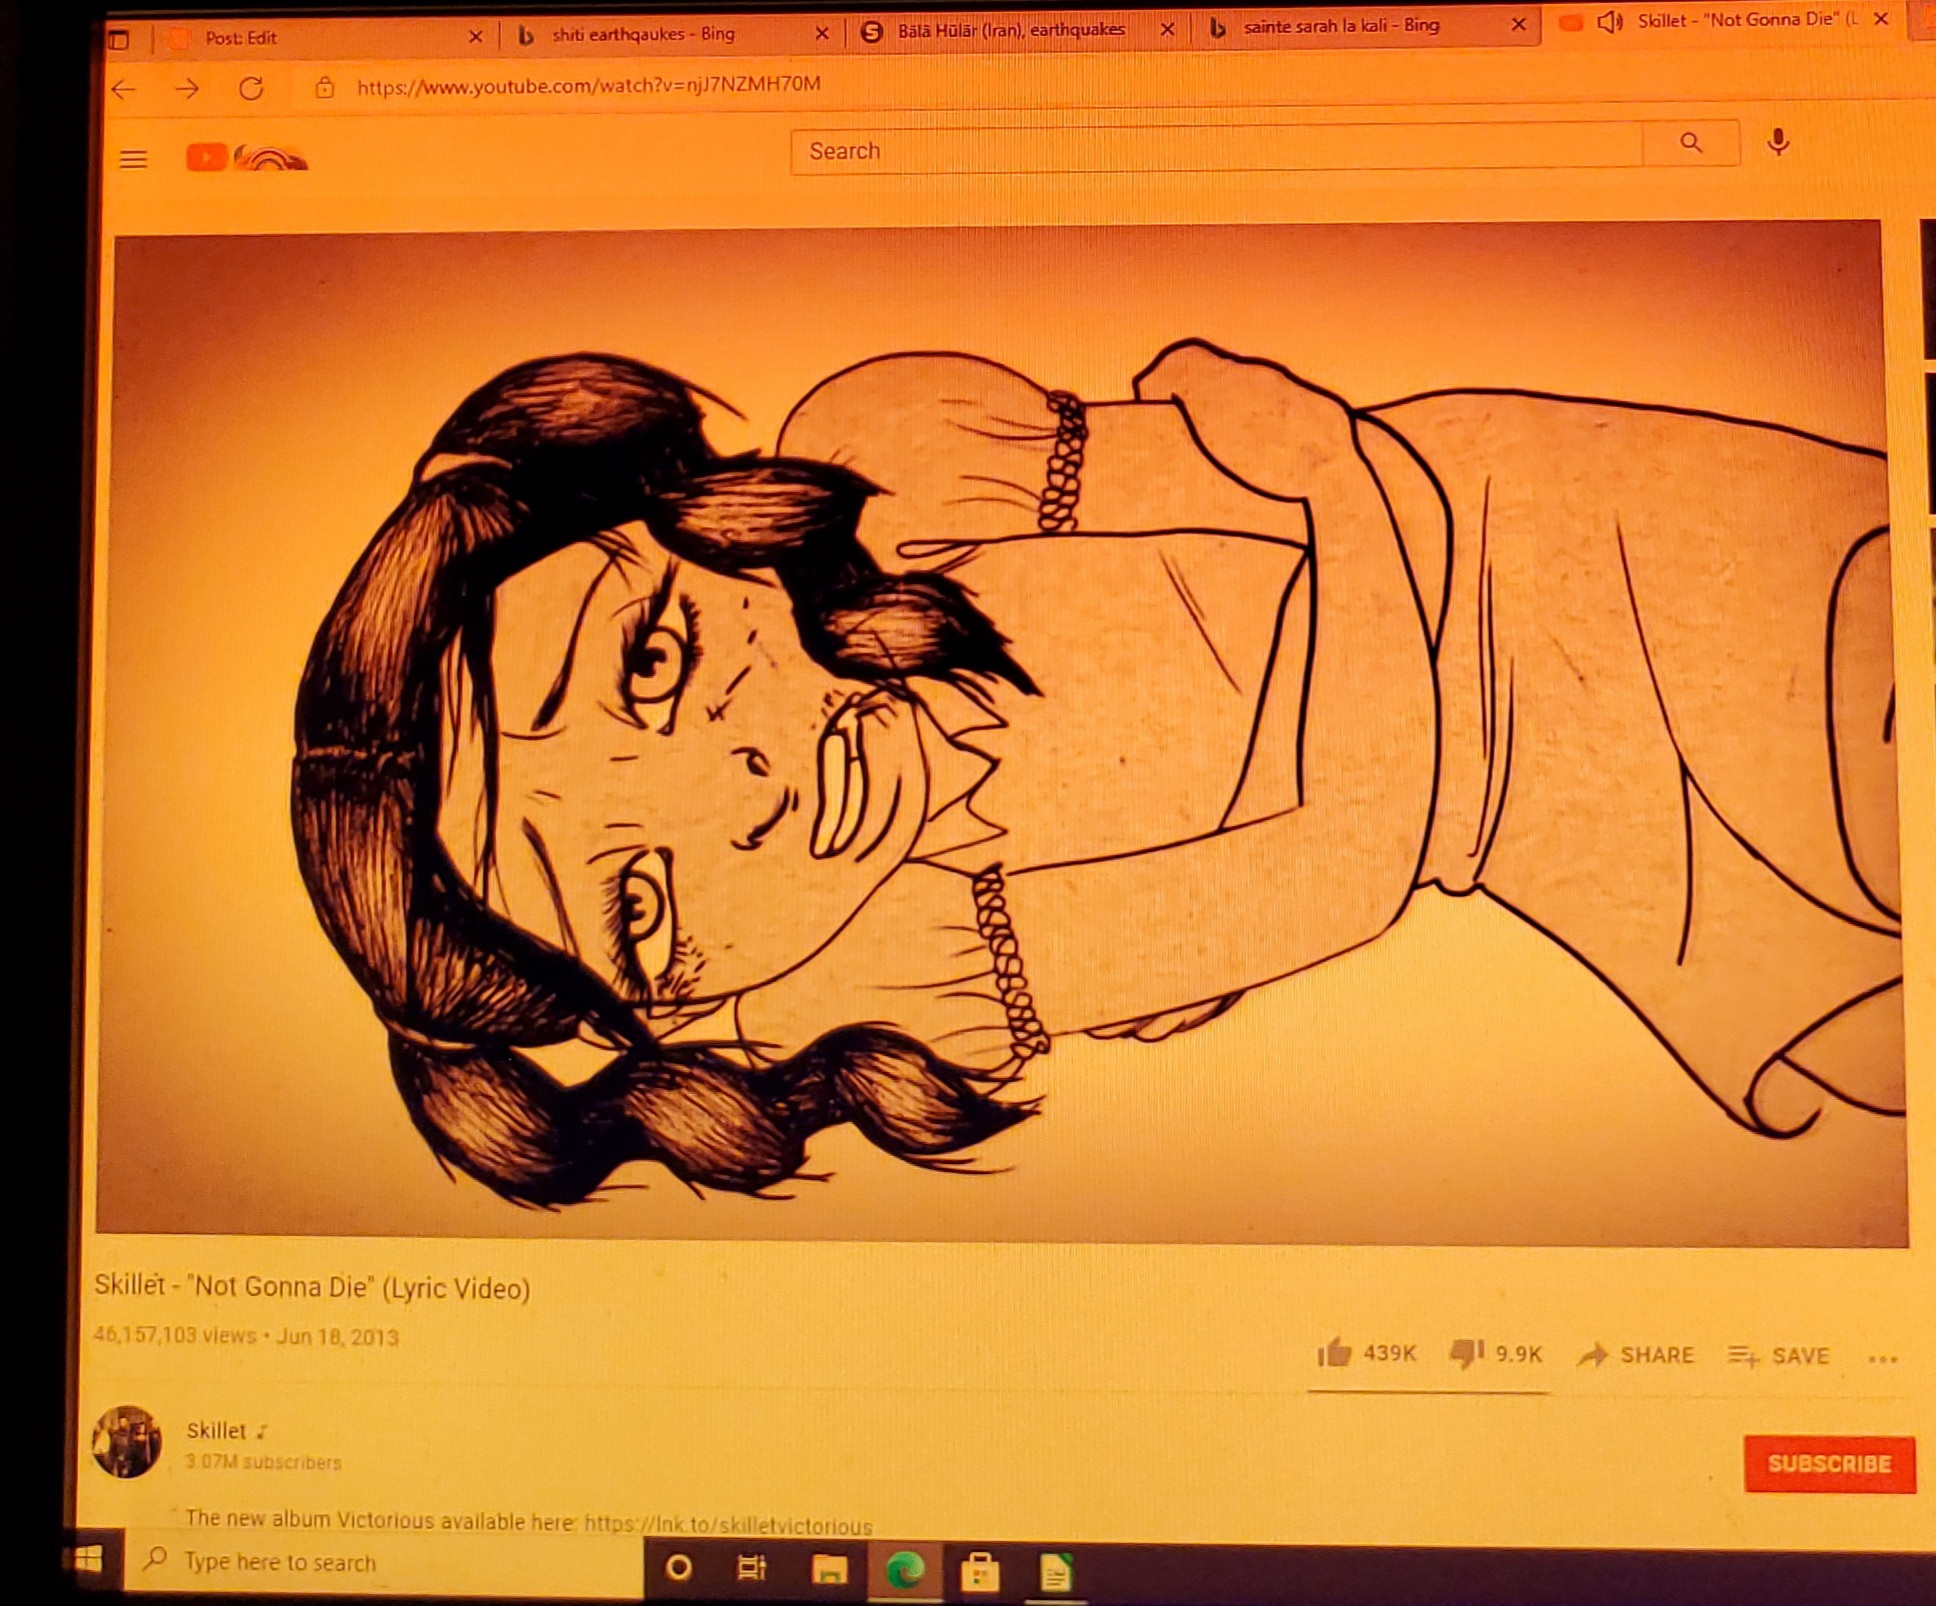Image resolution: width=1936 pixels, height=1606 pixels.
Task: Save video to playlist
Action: click(1780, 1357)
